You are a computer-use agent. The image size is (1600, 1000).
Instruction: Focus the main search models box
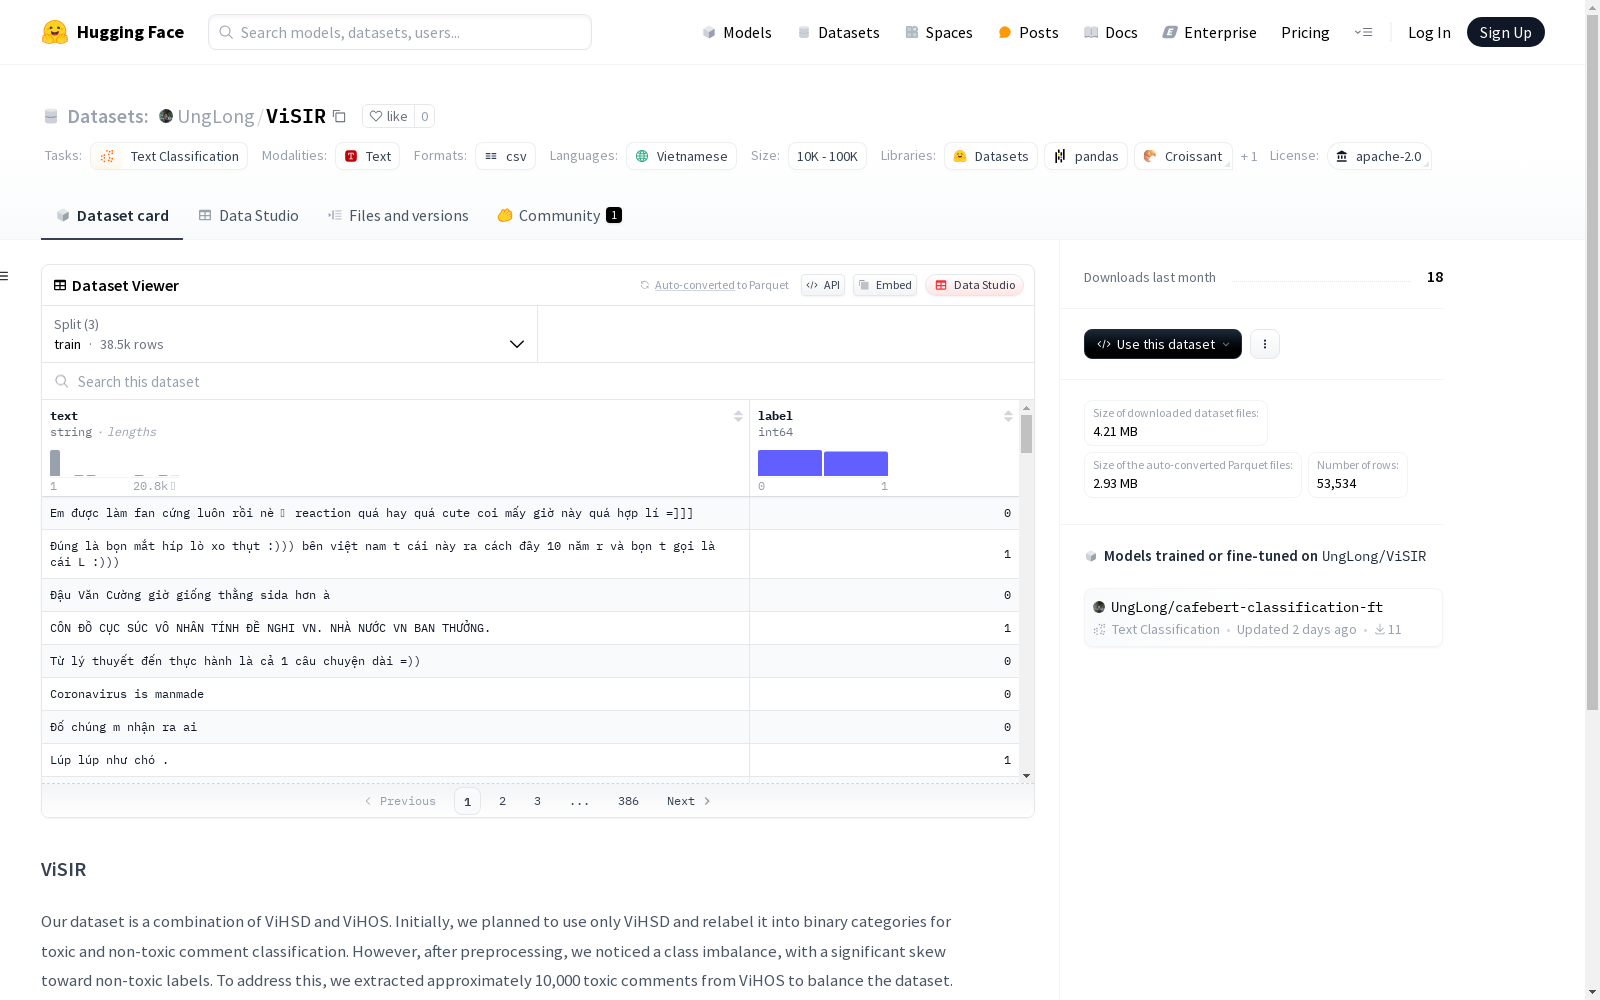coord(400,32)
